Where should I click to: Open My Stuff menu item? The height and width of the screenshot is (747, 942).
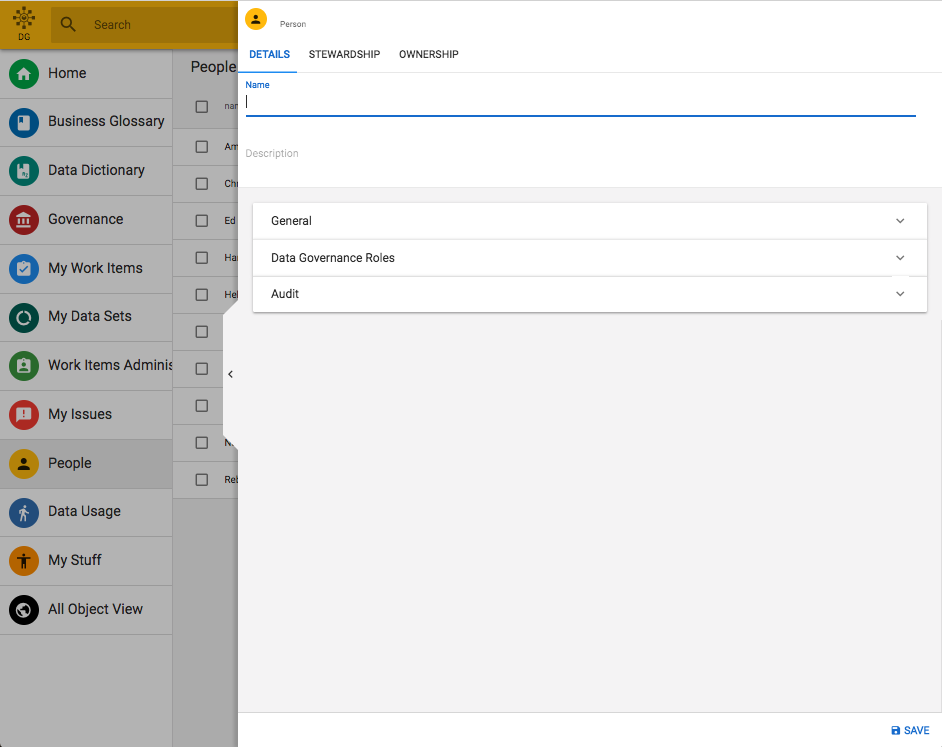point(86,561)
